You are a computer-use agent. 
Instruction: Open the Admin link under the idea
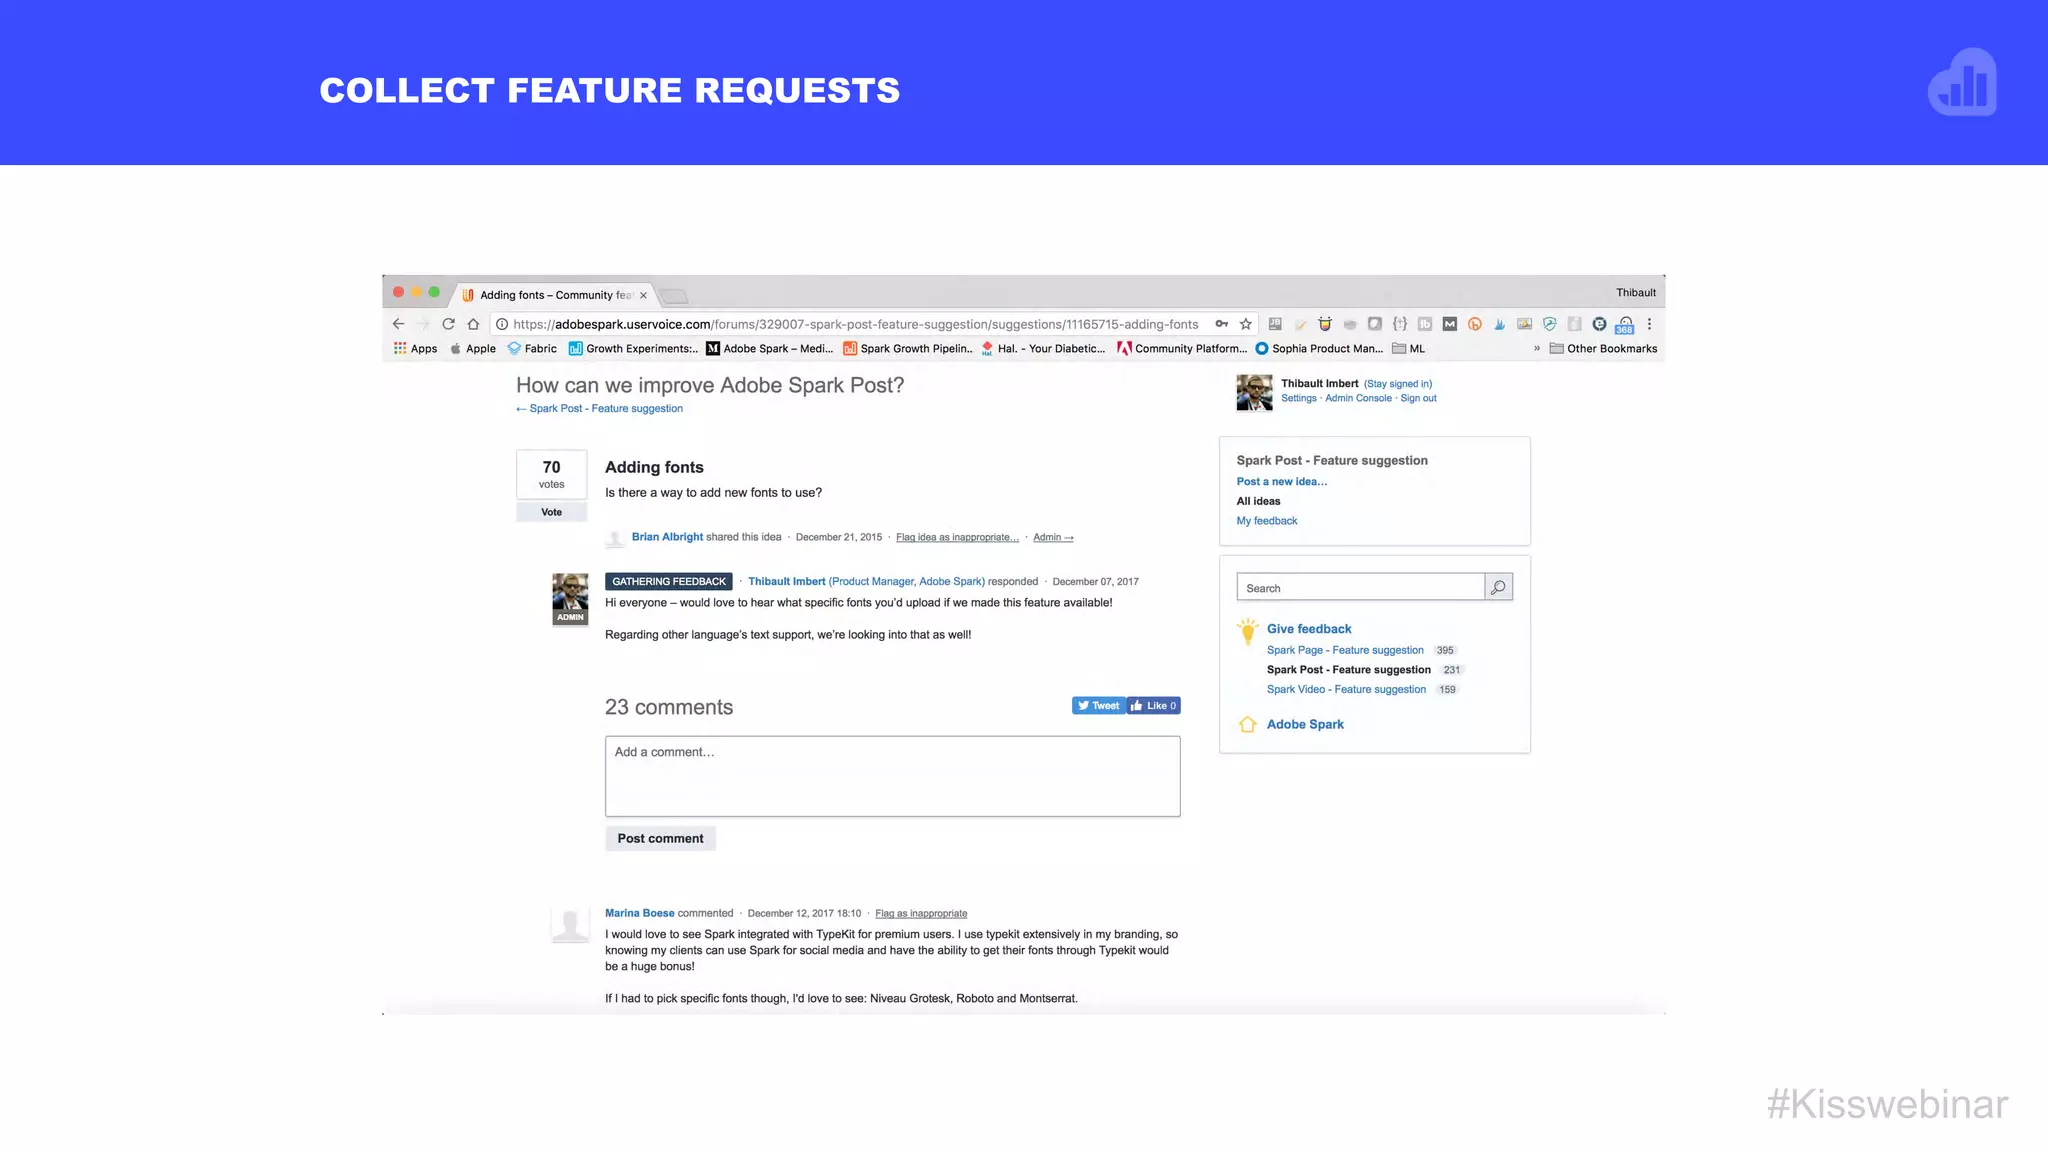[1053, 538]
